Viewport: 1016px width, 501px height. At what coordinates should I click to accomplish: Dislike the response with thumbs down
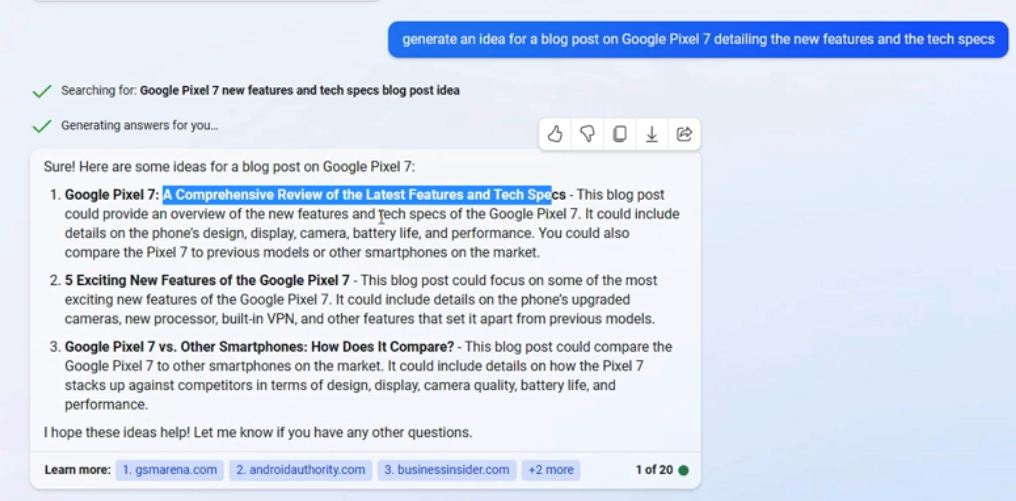point(587,134)
